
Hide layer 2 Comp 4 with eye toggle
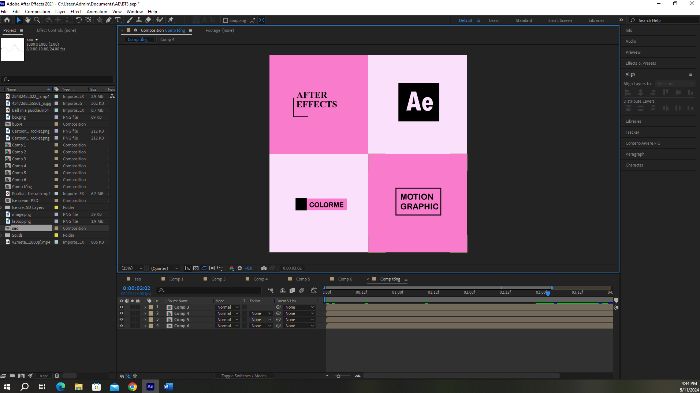click(121, 314)
